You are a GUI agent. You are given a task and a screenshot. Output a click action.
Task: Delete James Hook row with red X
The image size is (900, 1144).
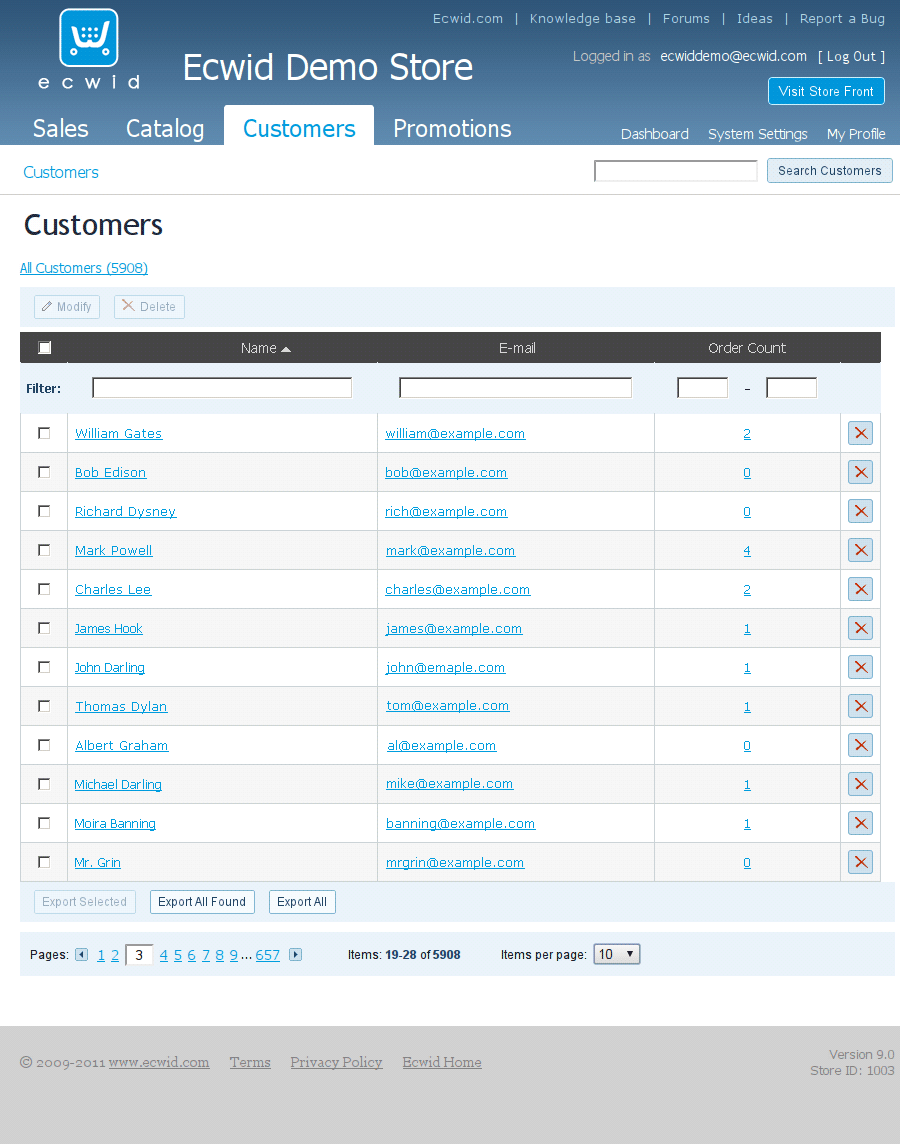pos(861,628)
